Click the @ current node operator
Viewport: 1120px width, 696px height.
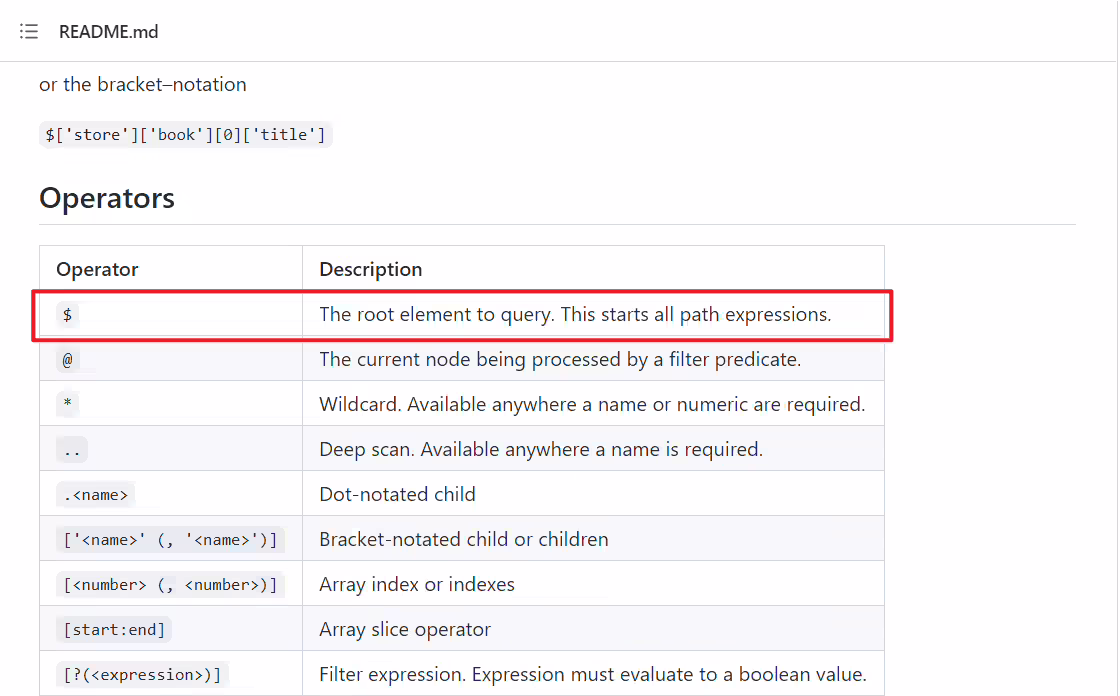67,359
